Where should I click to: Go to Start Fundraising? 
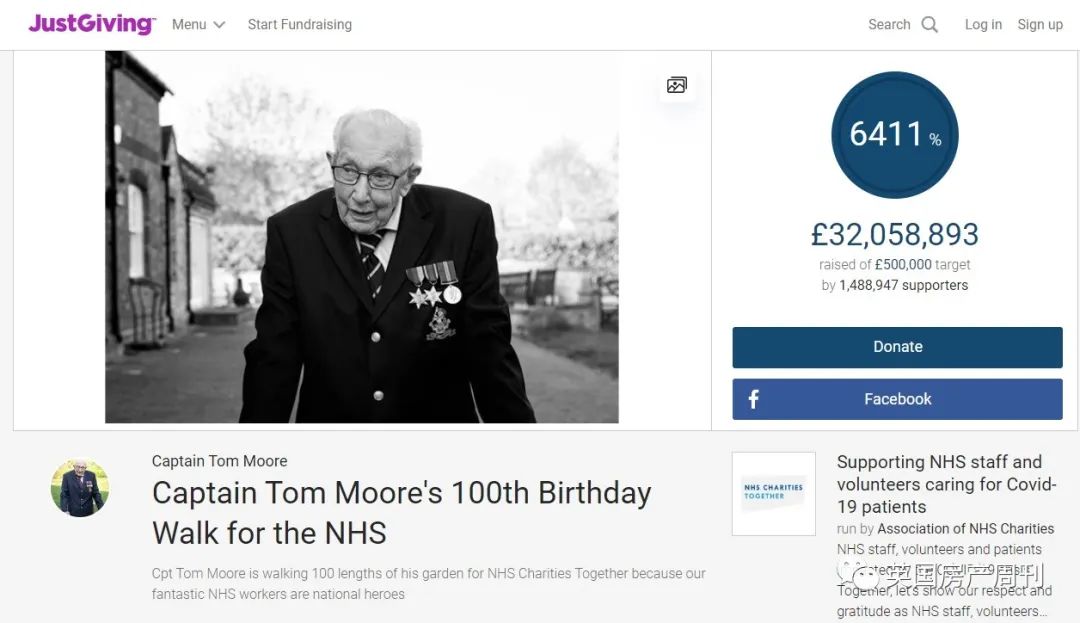coord(300,25)
